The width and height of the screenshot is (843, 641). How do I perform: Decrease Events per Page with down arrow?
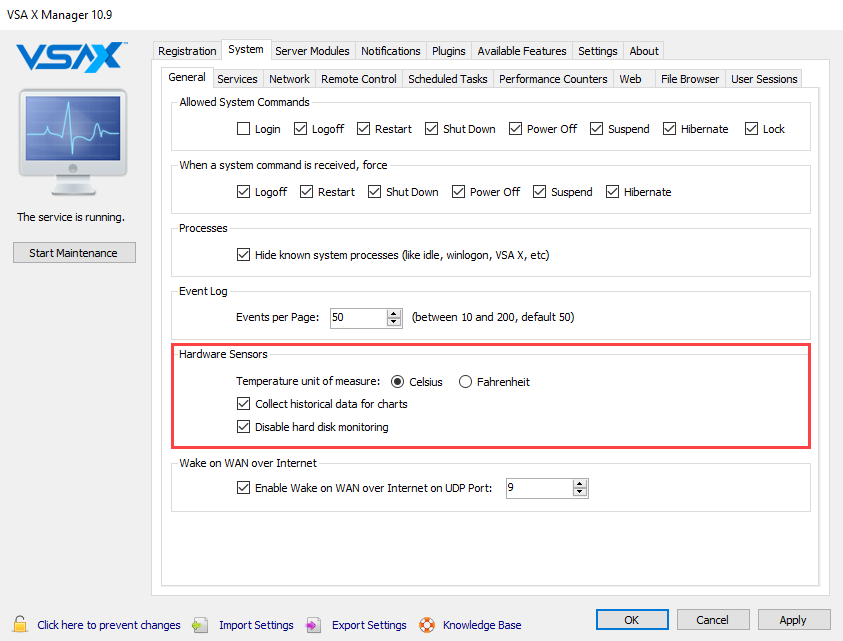tap(393, 322)
